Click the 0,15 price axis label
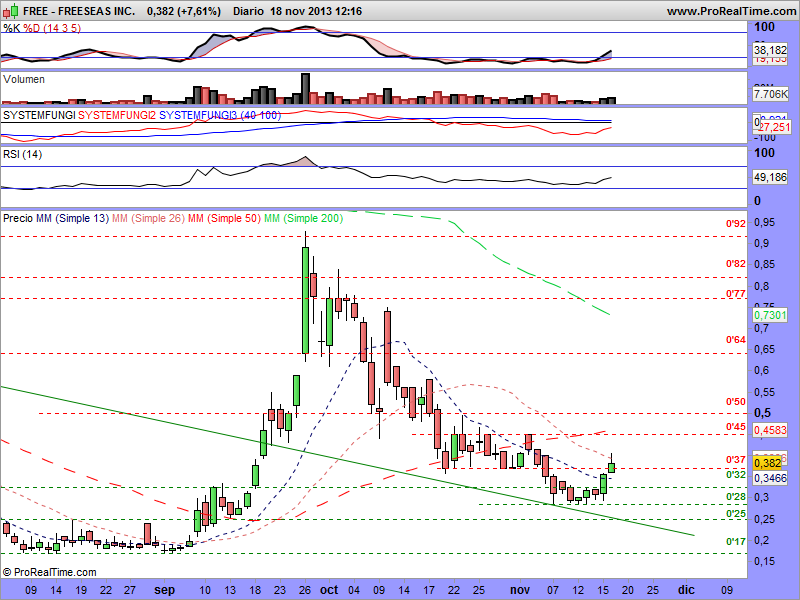 pyautogui.click(x=764, y=561)
